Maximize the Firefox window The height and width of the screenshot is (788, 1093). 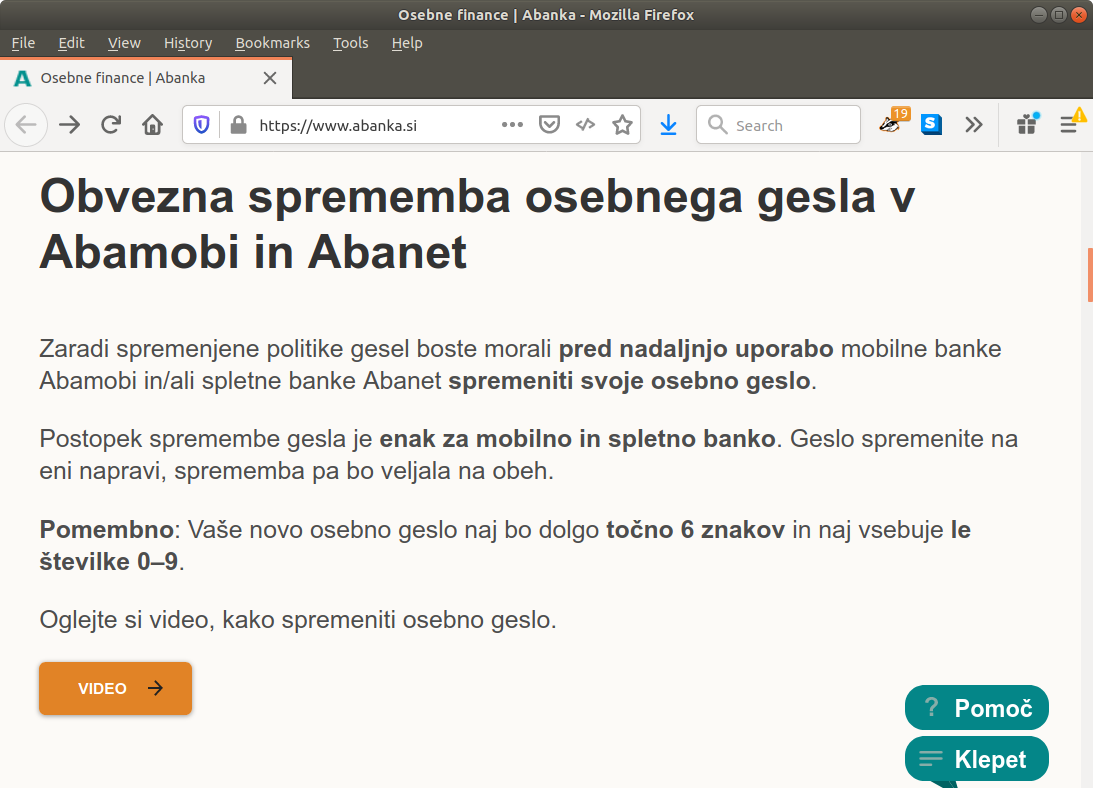click(x=1059, y=15)
